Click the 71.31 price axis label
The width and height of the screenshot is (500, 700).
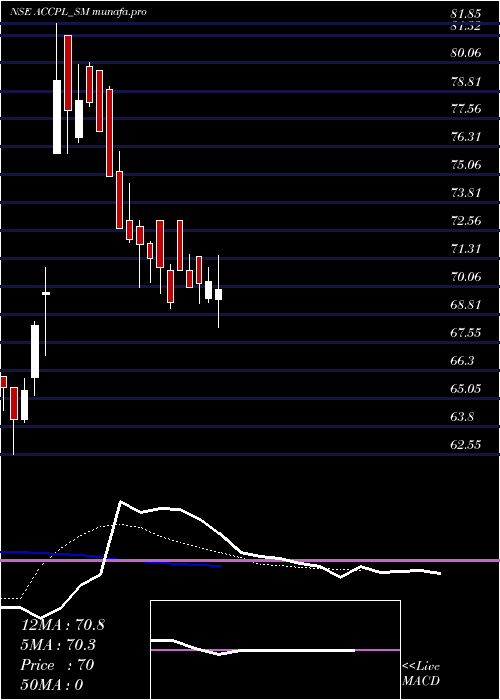pos(466,249)
